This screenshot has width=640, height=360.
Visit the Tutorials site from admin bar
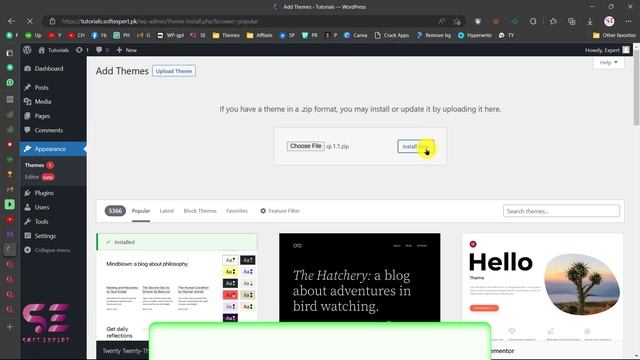click(54, 50)
